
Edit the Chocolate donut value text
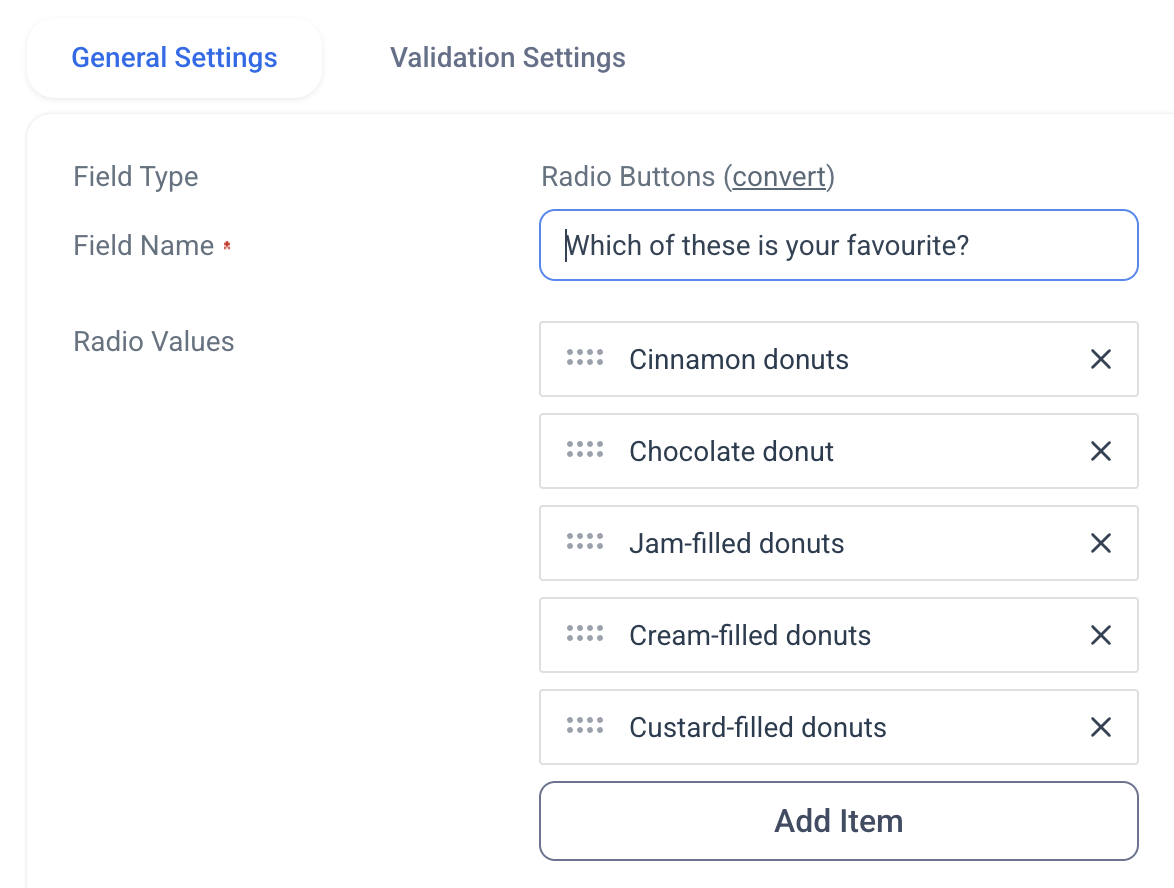pyautogui.click(x=732, y=451)
